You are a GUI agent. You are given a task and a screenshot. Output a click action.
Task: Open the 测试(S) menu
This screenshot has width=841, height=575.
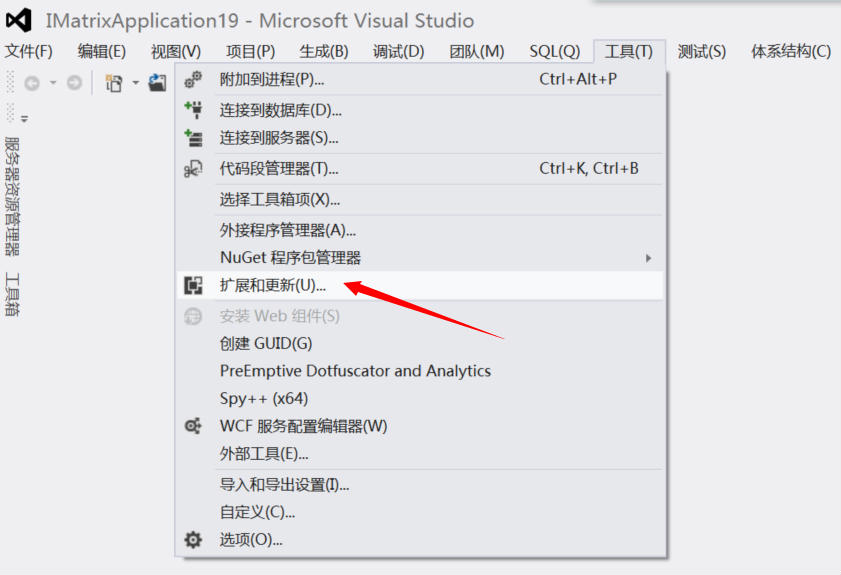pos(702,51)
